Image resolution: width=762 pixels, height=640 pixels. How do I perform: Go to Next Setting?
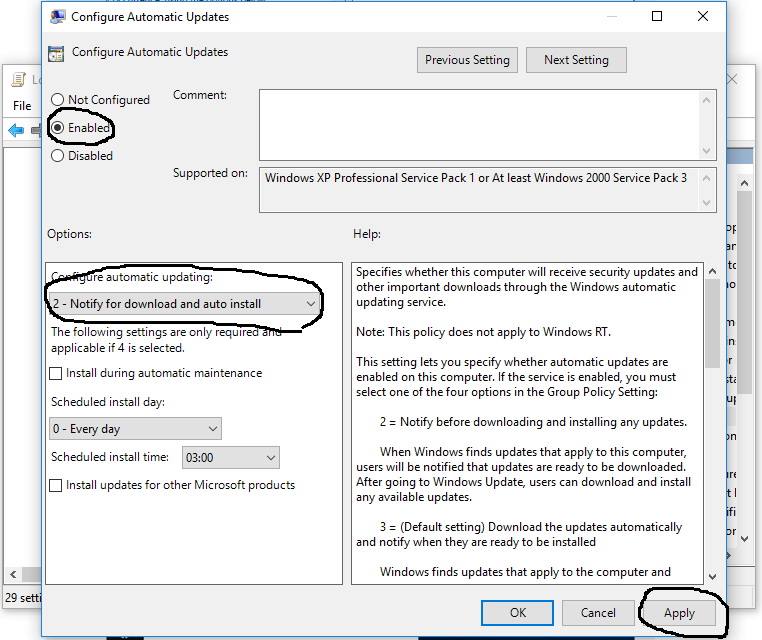point(576,60)
